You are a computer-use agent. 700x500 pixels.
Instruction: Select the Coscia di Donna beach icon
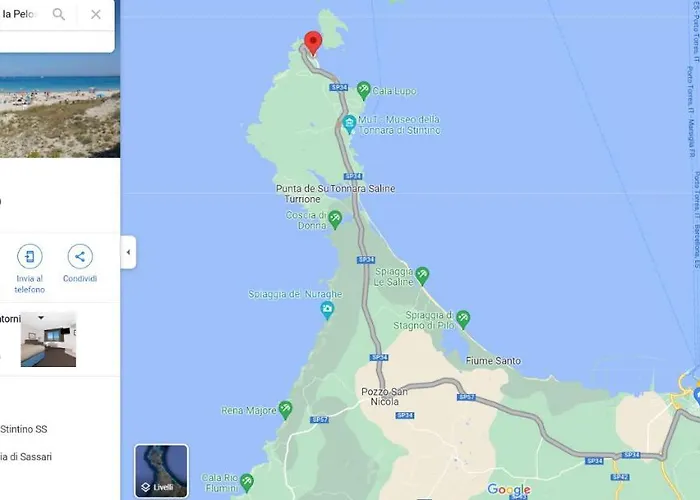(x=335, y=220)
